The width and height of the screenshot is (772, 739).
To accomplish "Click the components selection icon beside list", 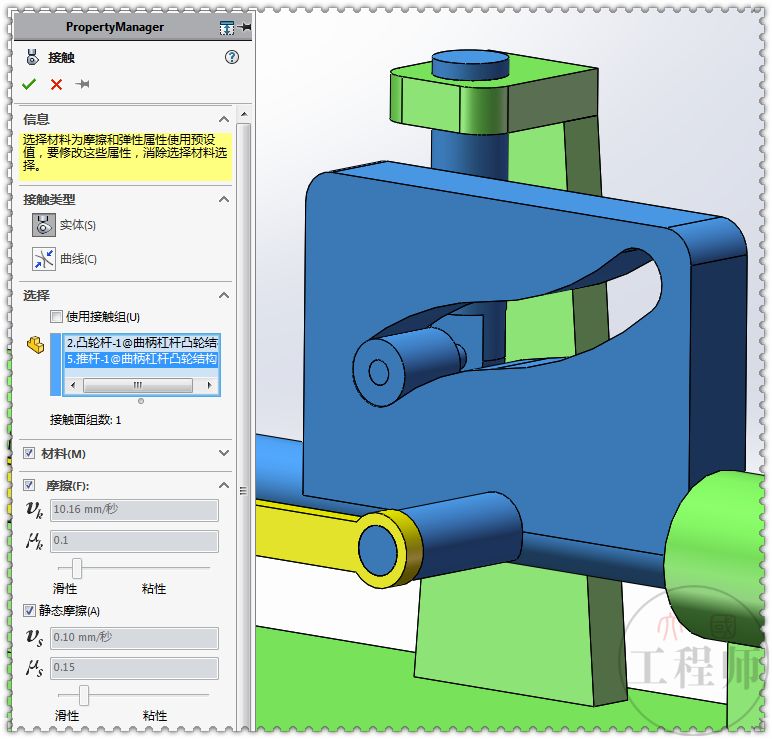I will 35,345.
